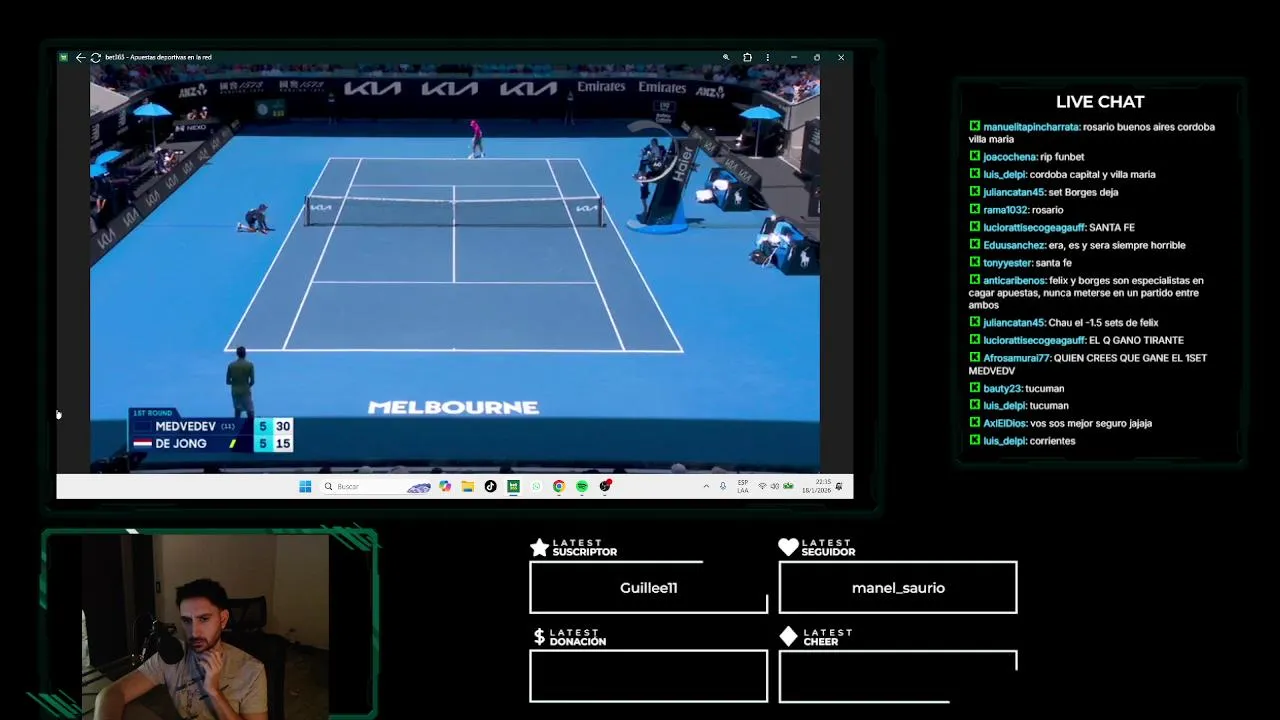Select 'EL Q GANO TIRANTE' message
This screenshot has height=720, width=1280.
point(1076,340)
